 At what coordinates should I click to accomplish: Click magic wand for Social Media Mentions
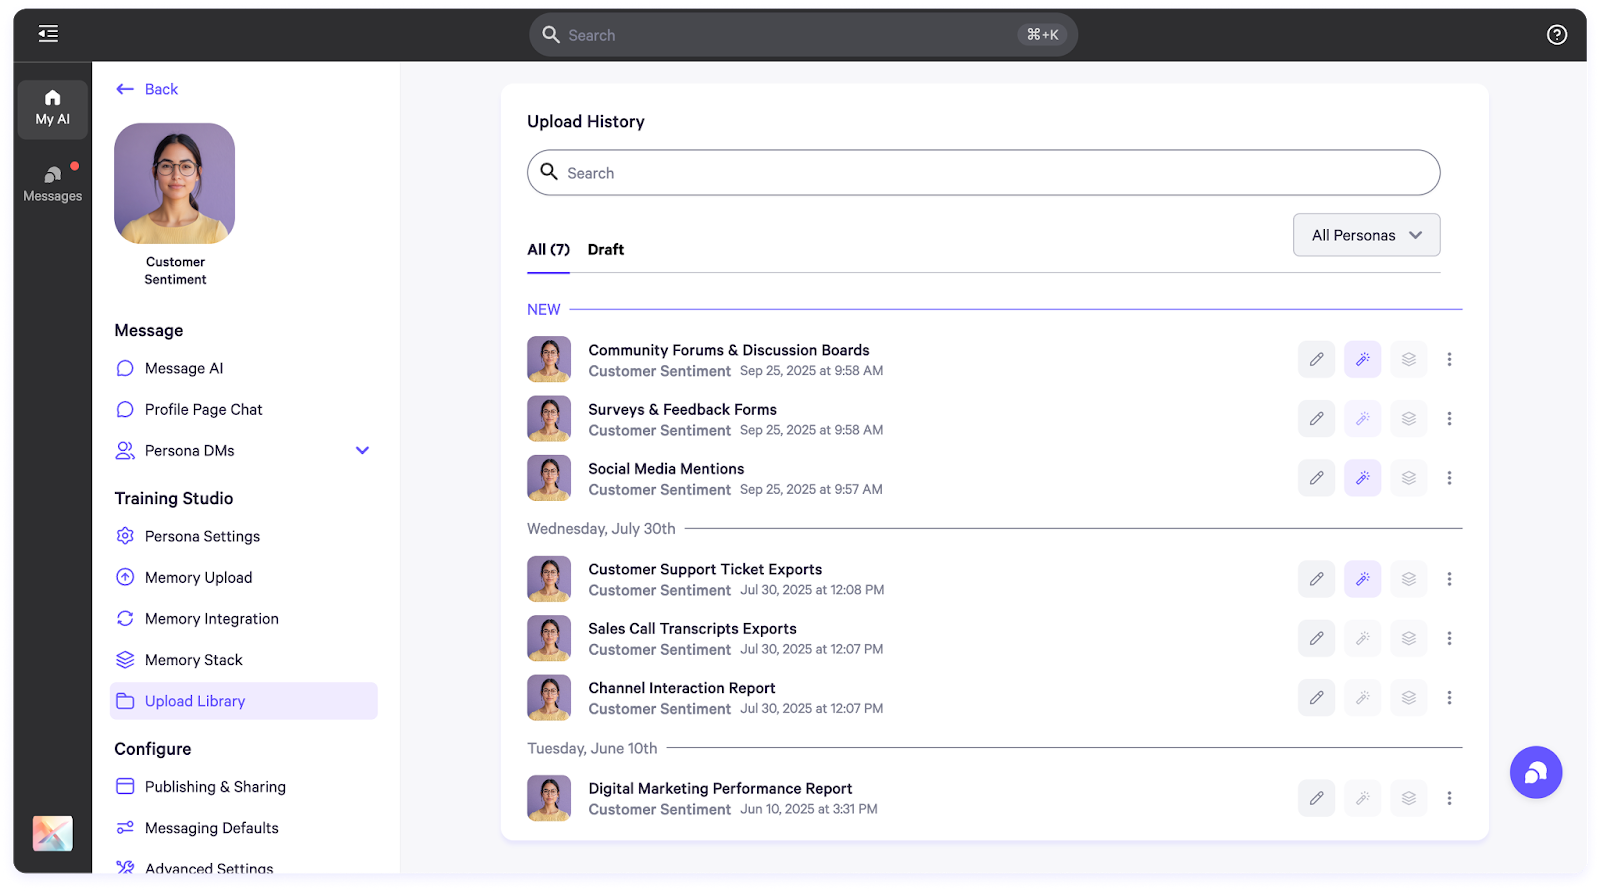[1362, 478]
